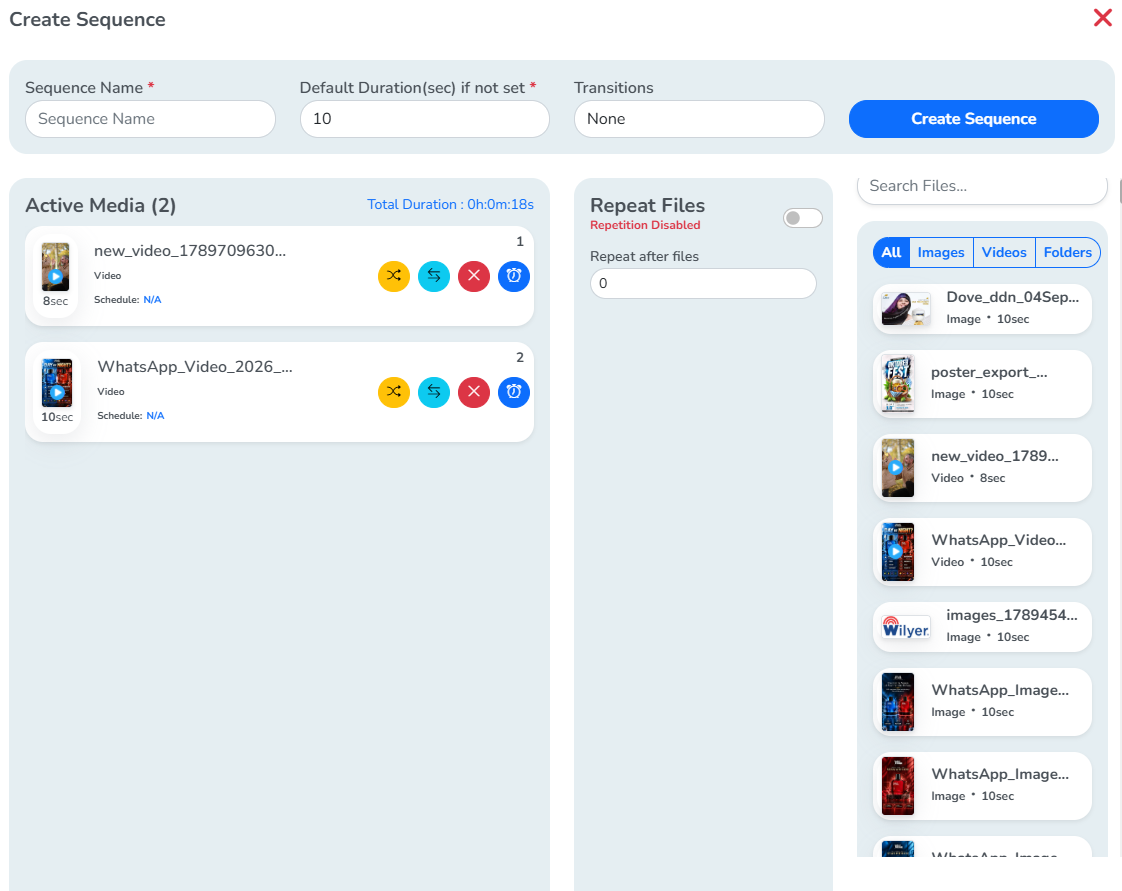1122x891 pixels.
Task: Switch to the Videos tab
Action: [x=1004, y=253]
